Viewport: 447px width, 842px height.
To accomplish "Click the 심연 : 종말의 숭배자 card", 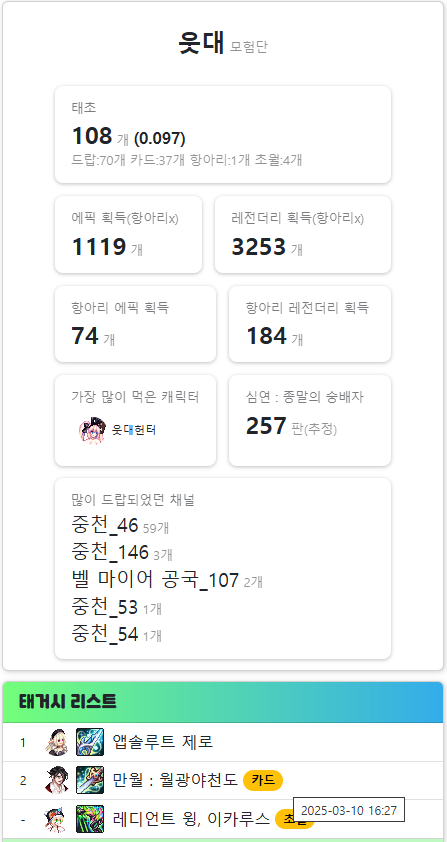I will click(310, 420).
